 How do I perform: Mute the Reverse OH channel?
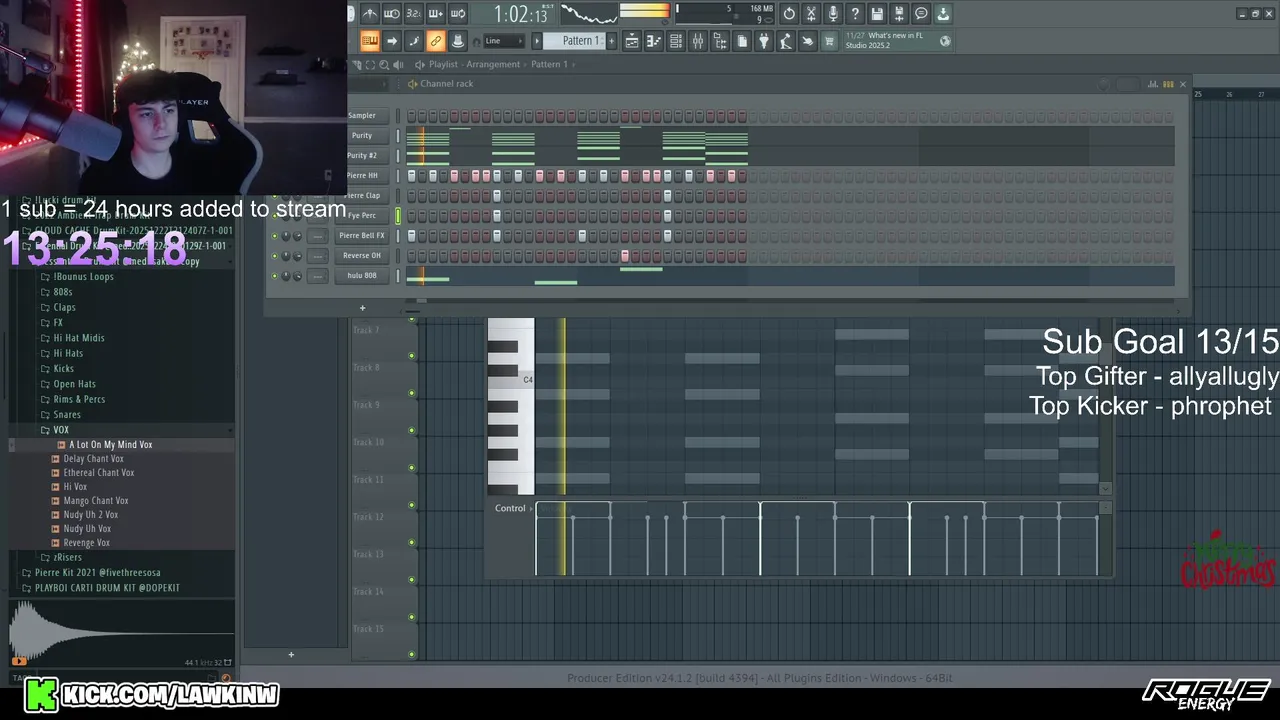(275, 256)
